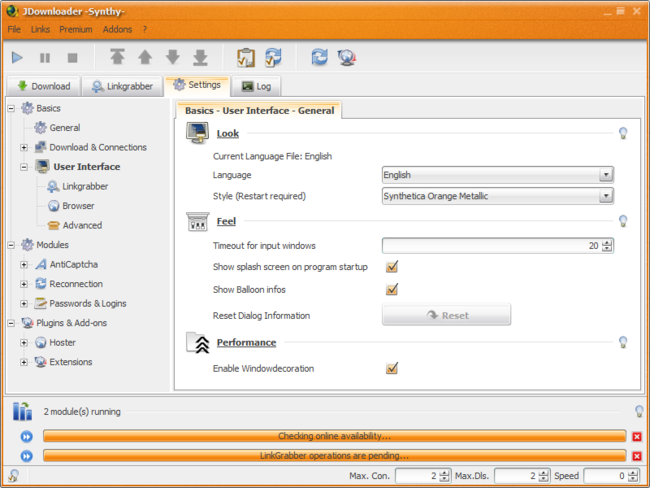Increase Max. Con. spinner value
Screen dimensions: 650x488
[444, 473]
